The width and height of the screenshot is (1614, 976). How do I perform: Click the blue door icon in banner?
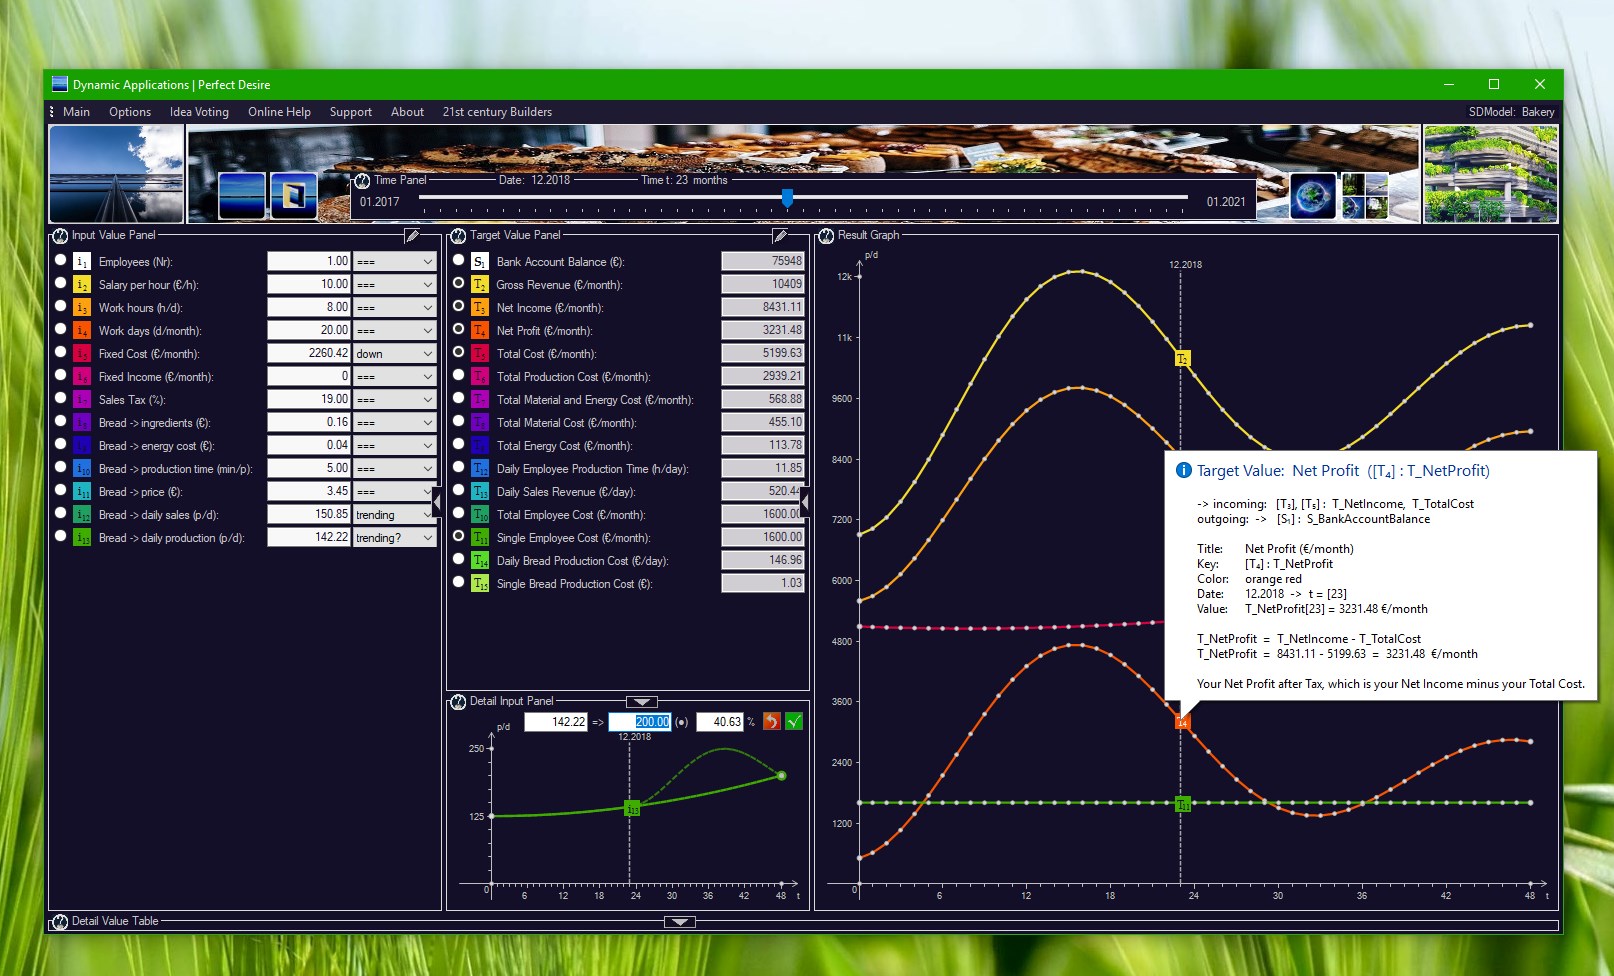(x=294, y=196)
